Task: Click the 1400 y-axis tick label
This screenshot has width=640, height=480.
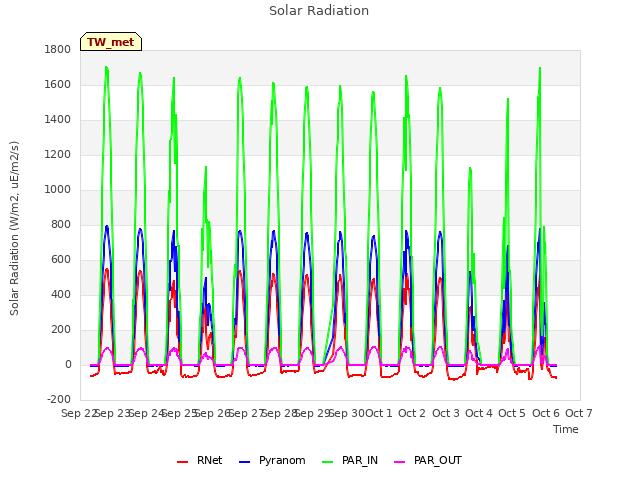Action: [58, 120]
